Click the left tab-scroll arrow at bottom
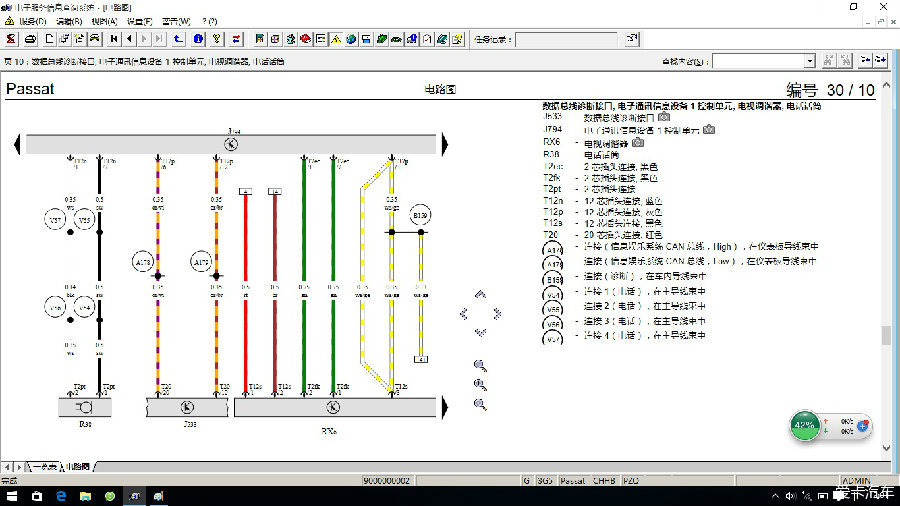 (x=7, y=467)
